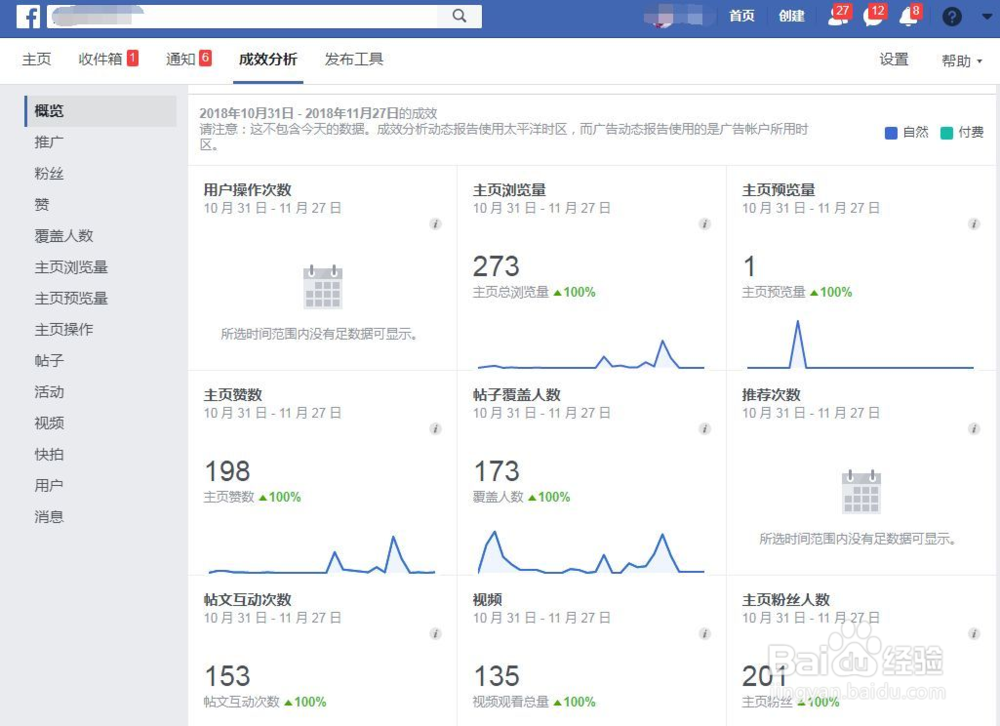Open the 主页浏览量 card title

509,190
